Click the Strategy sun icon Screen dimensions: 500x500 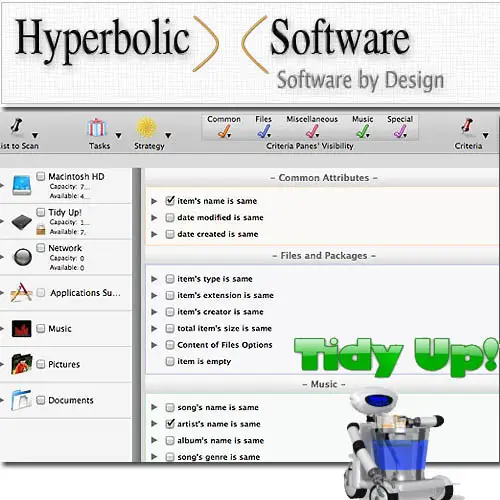point(146,128)
